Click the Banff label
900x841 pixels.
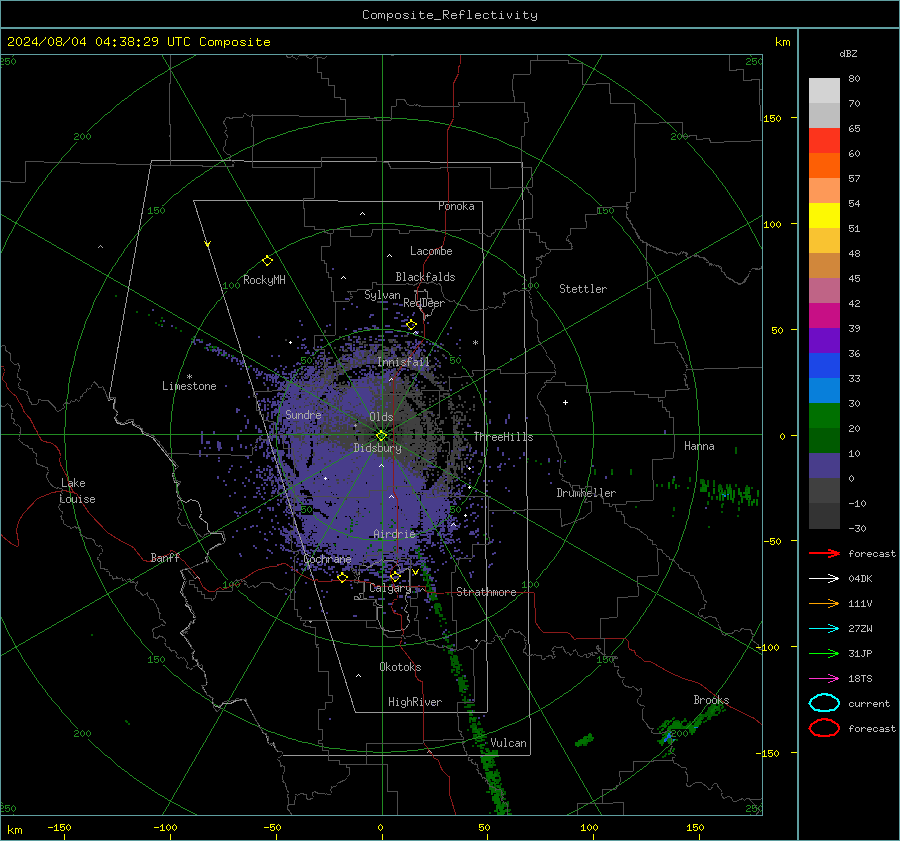click(x=165, y=557)
